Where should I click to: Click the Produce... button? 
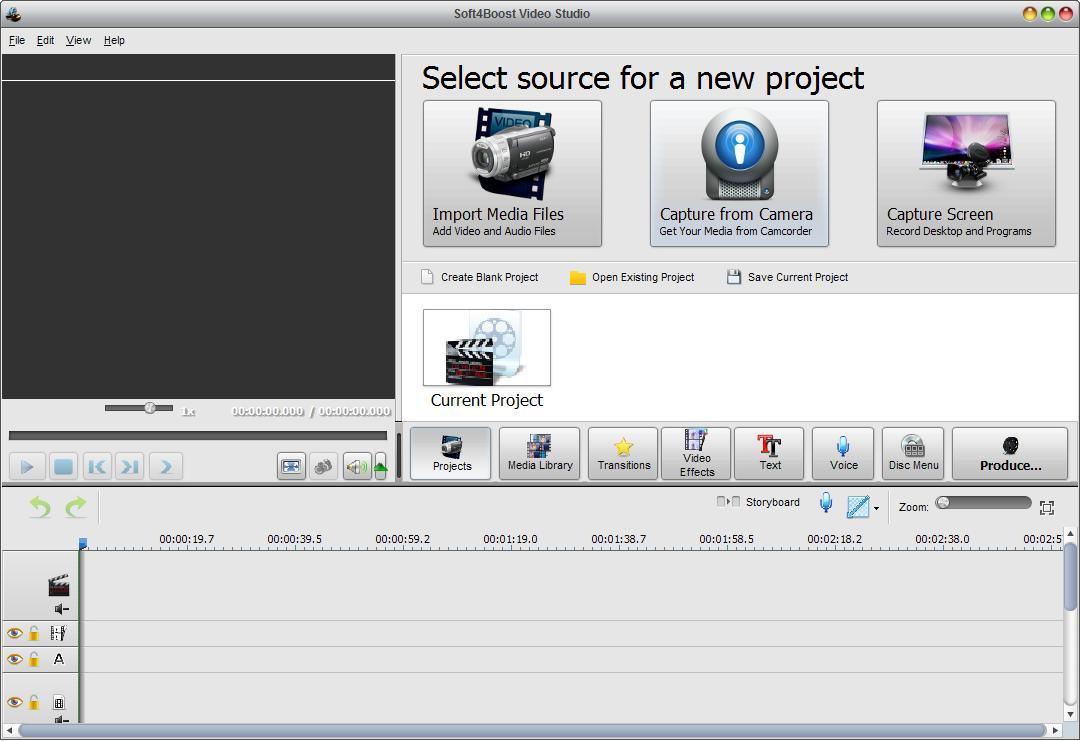[1010, 453]
